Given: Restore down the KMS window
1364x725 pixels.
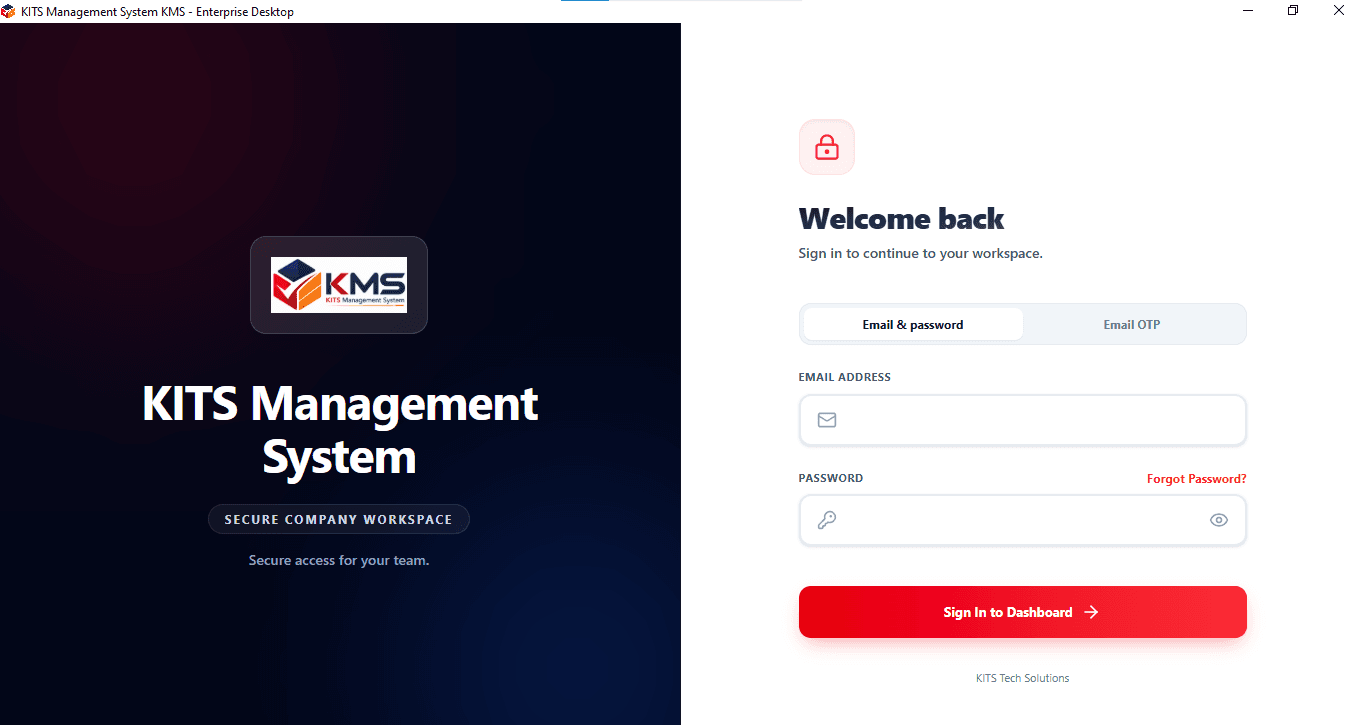Looking at the screenshot, I should point(1293,10).
